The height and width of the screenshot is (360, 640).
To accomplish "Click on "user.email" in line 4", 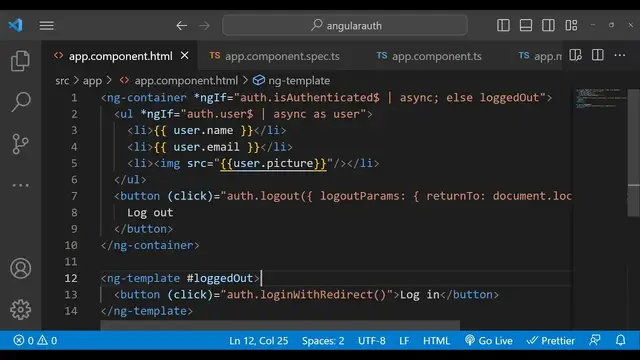I will tap(207, 147).
